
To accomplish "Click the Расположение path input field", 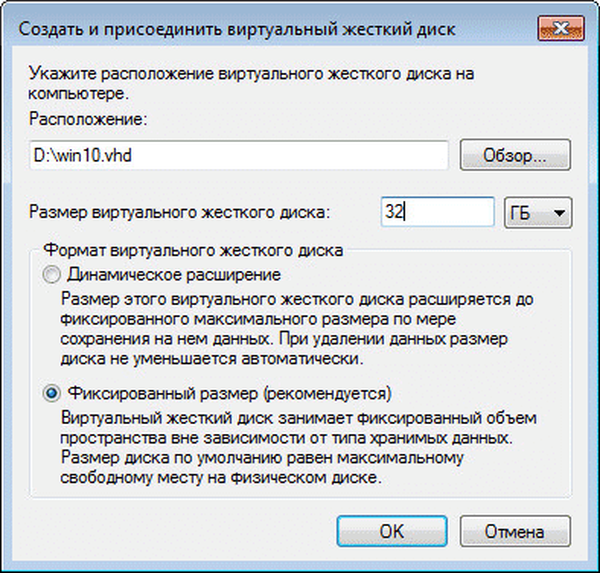I will pos(240,156).
